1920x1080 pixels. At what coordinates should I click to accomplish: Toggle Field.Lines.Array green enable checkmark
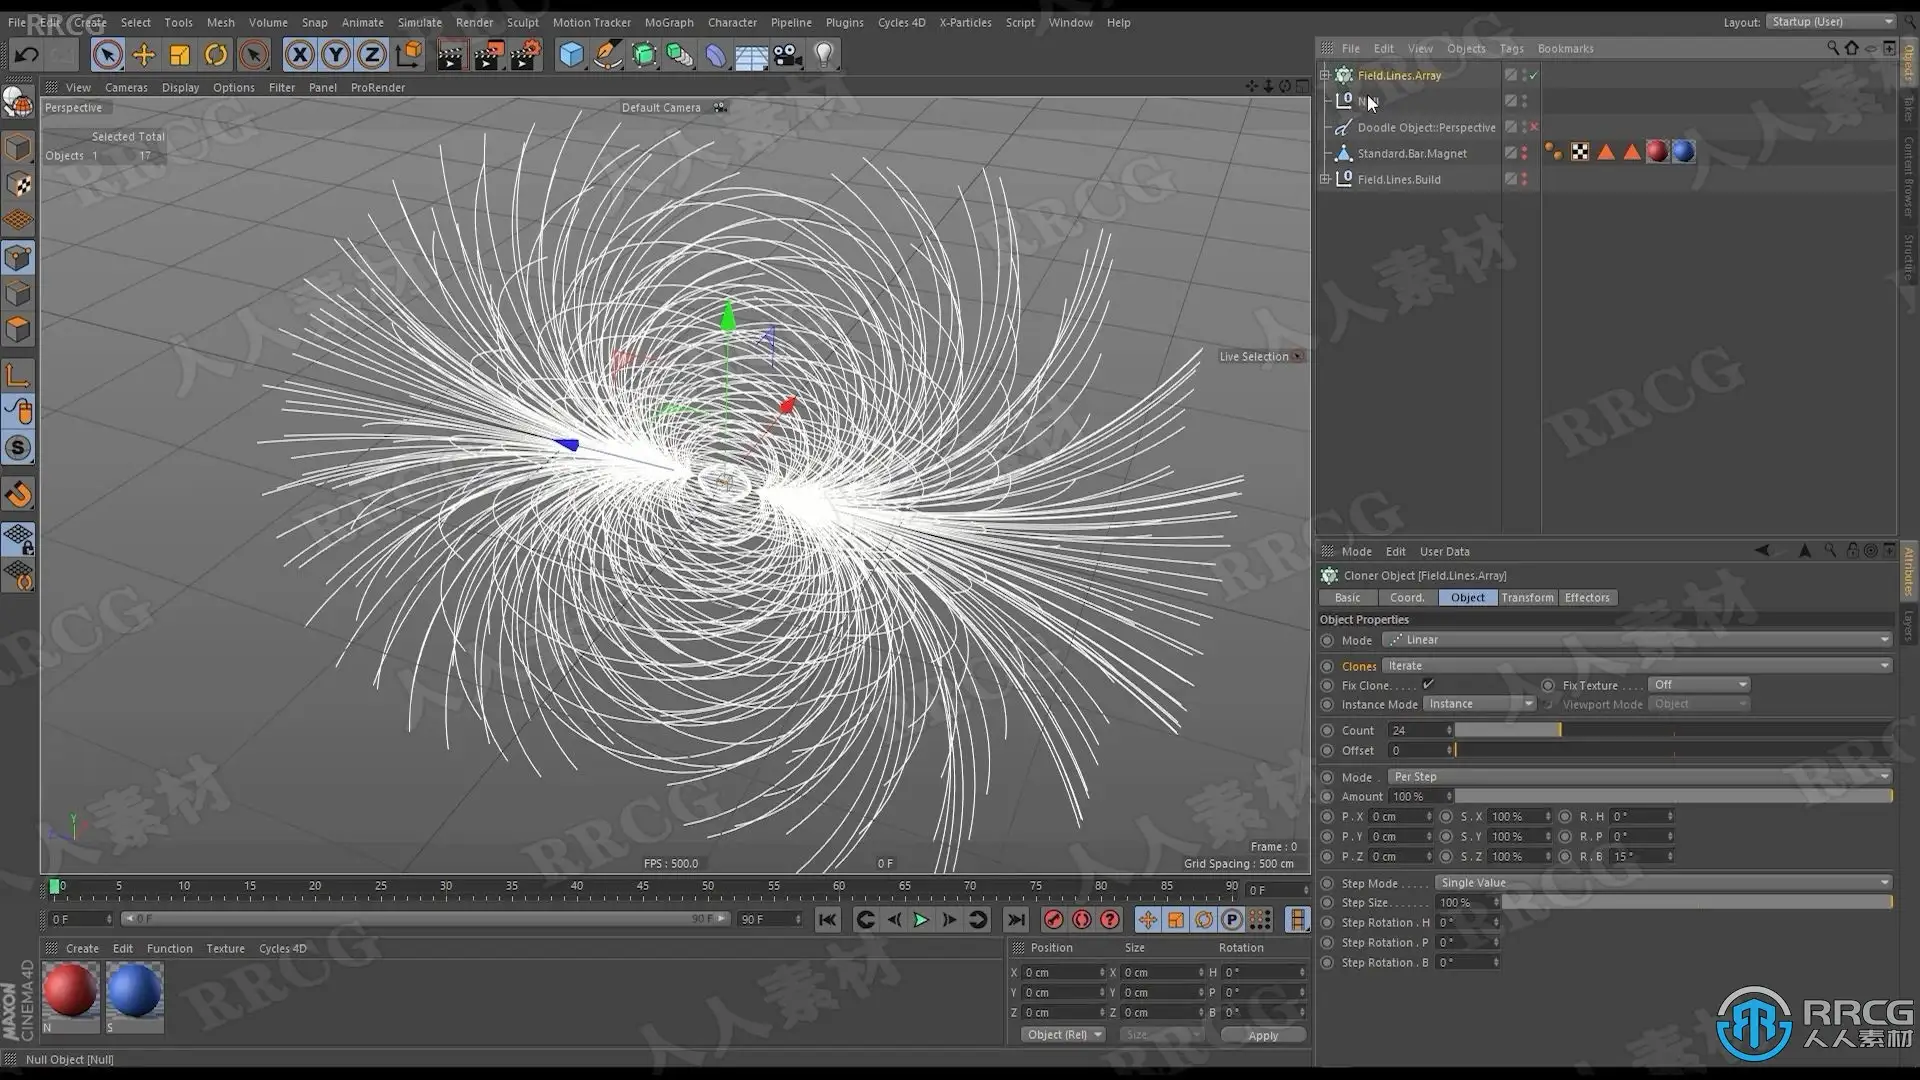pyautogui.click(x=1533, y=75)
